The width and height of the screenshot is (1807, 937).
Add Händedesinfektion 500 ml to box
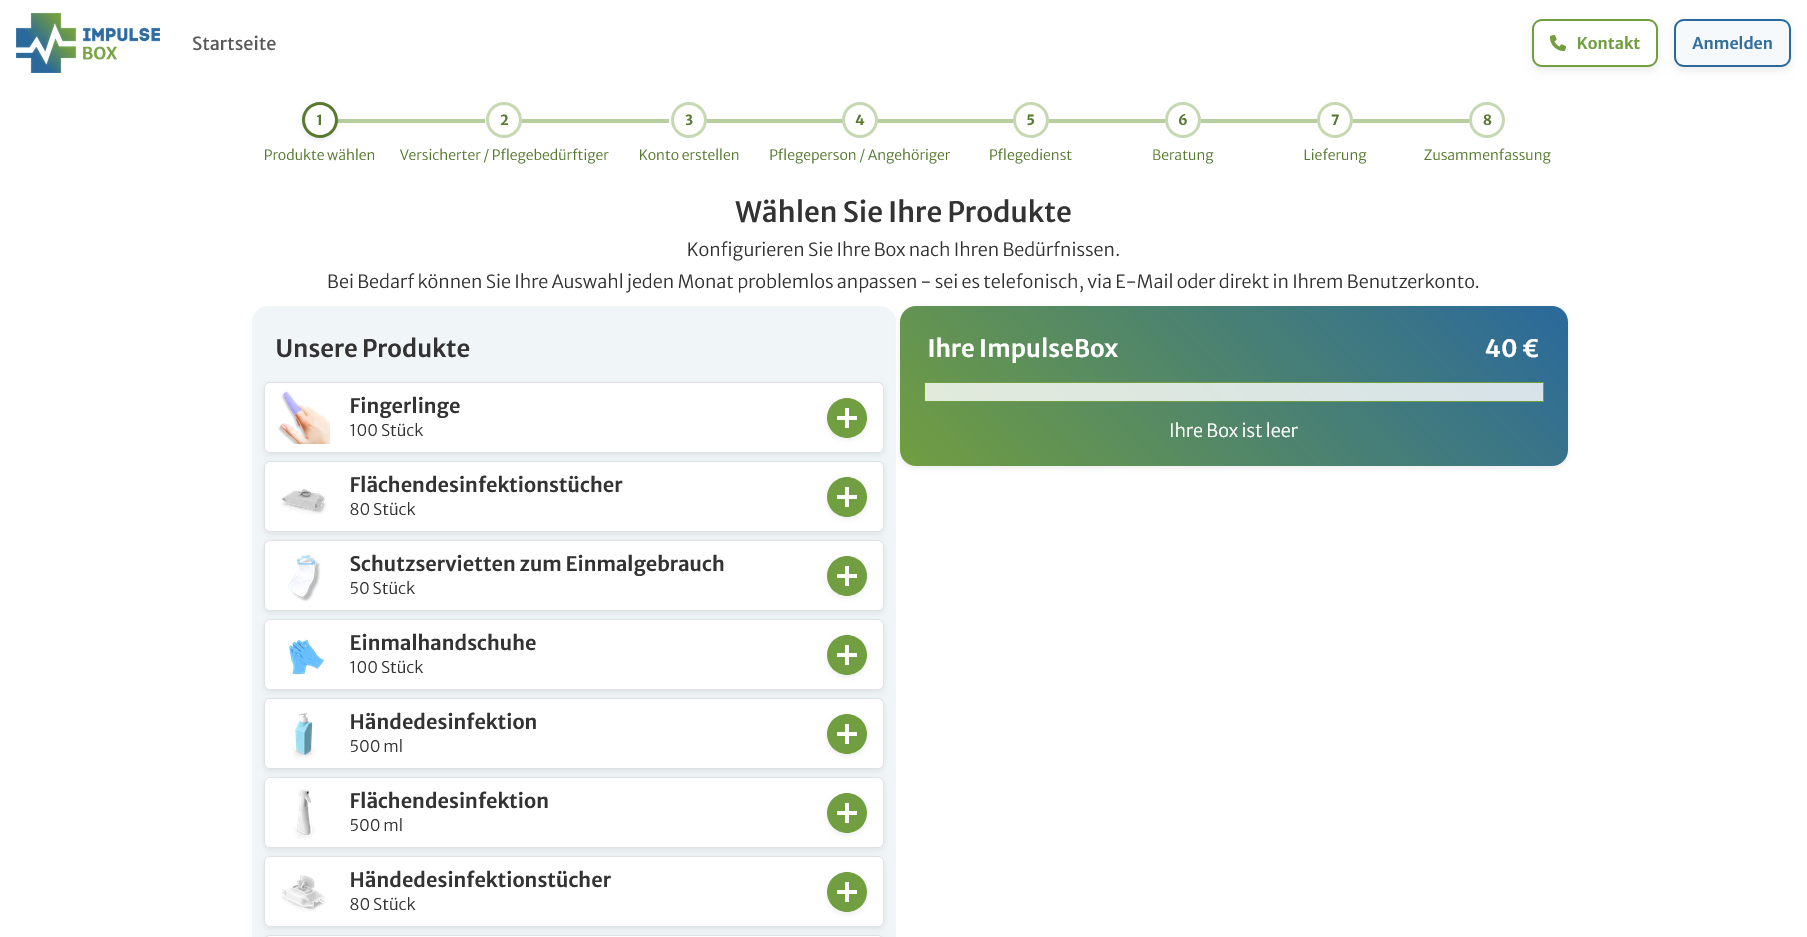click(846, 734)
